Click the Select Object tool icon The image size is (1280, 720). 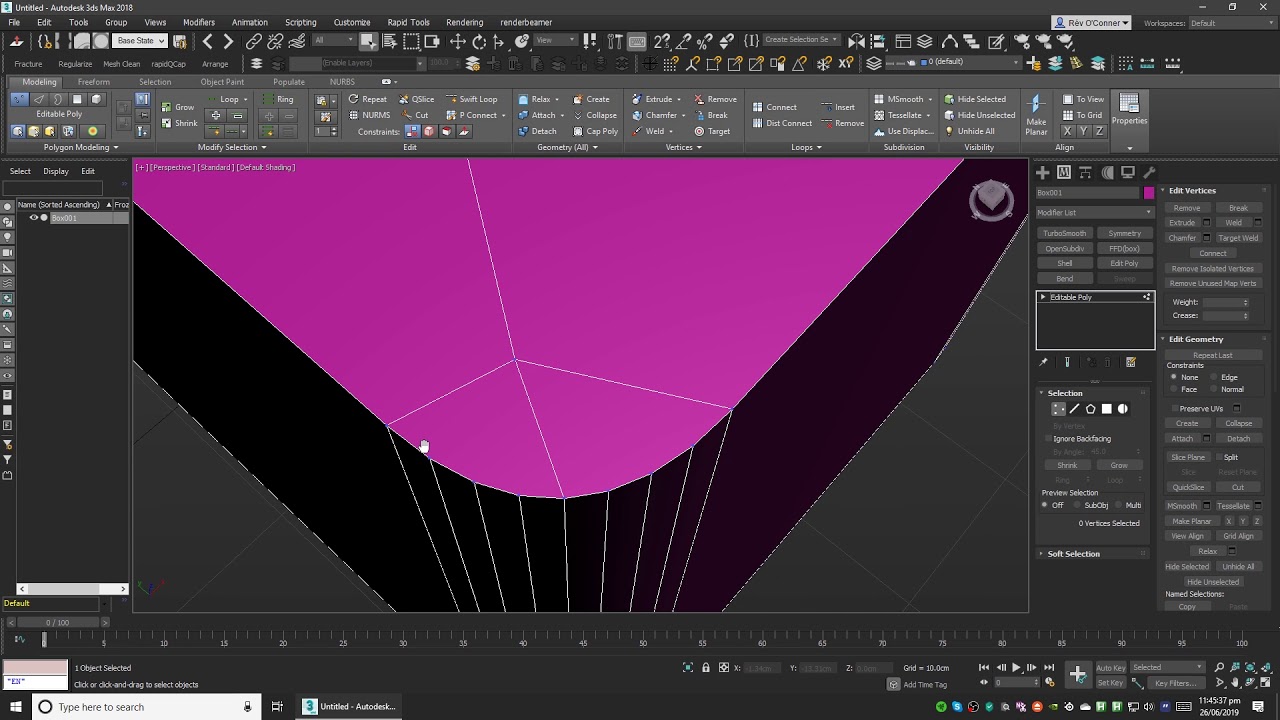[368, 42]
